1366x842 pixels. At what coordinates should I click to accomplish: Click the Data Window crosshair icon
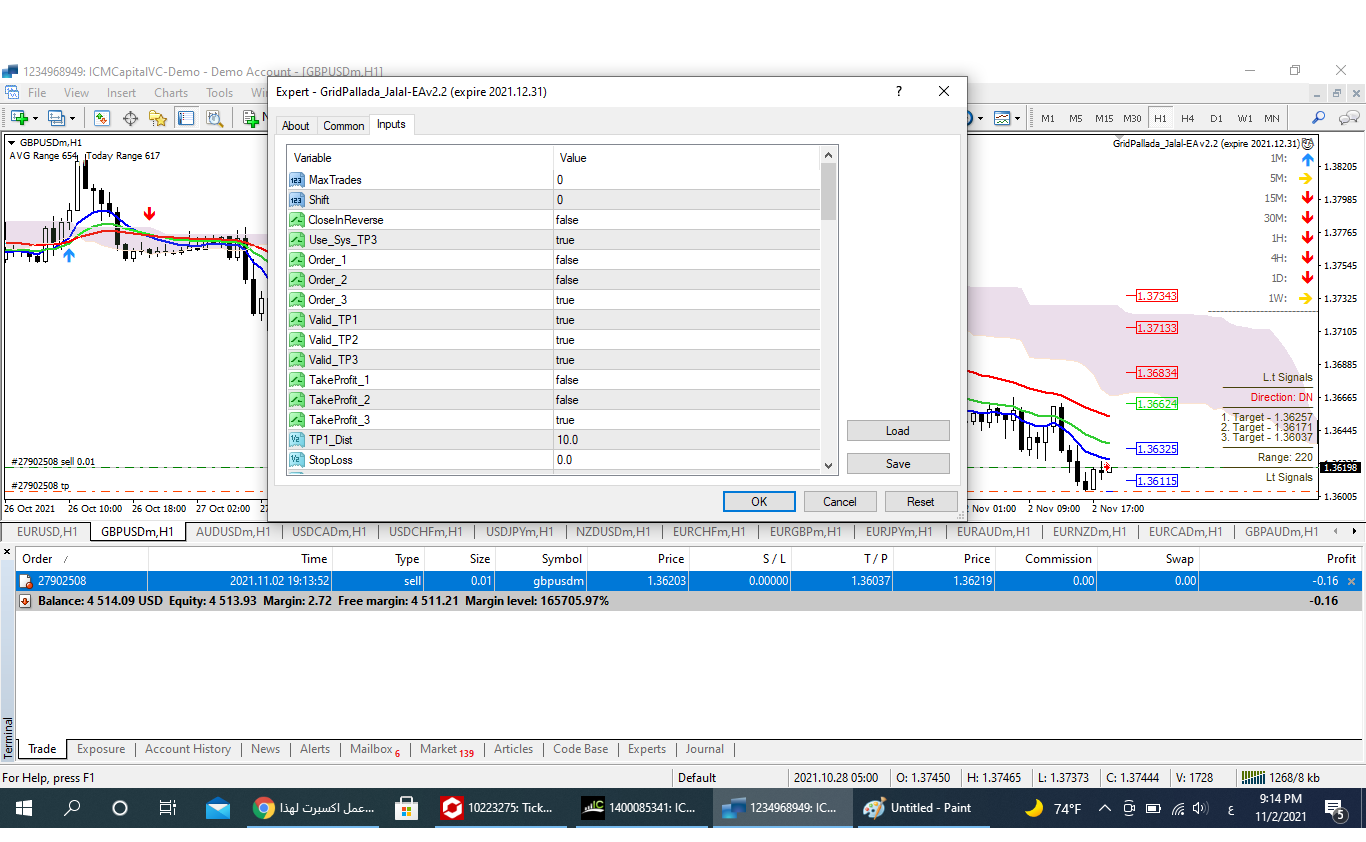pos(130,118)
